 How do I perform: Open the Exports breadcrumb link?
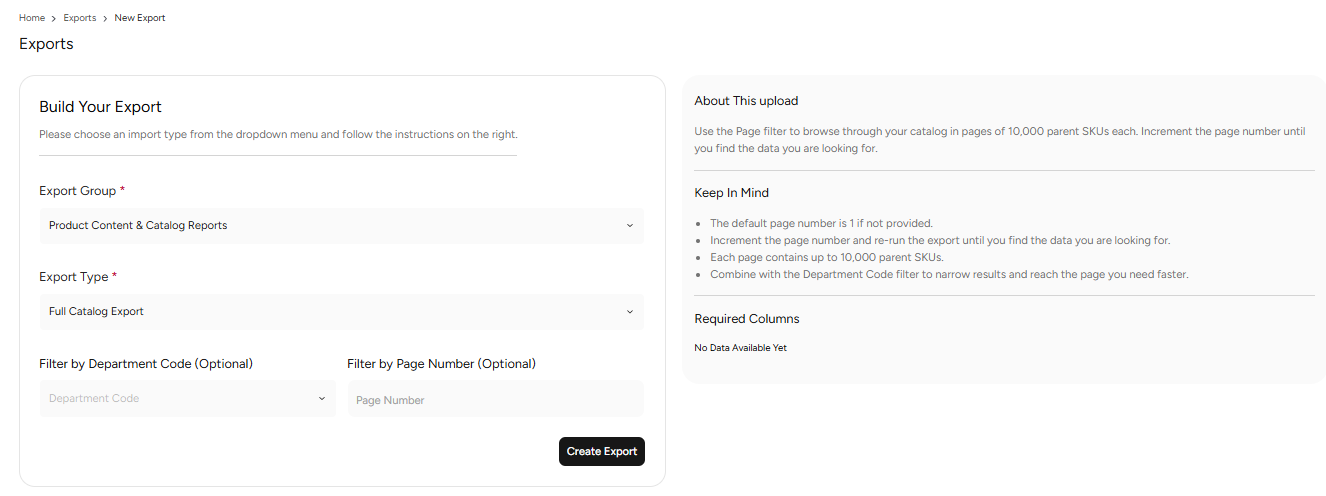(80, 18)
